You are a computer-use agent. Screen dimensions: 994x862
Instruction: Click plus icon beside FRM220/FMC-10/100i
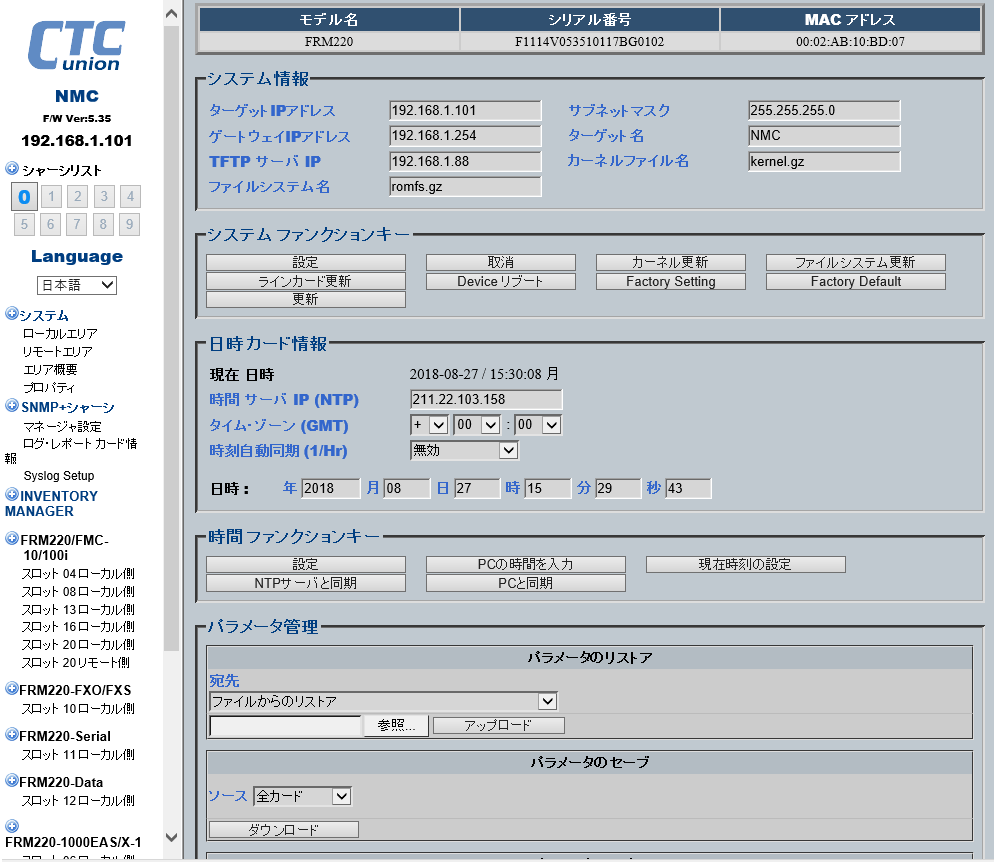point(11,539)
